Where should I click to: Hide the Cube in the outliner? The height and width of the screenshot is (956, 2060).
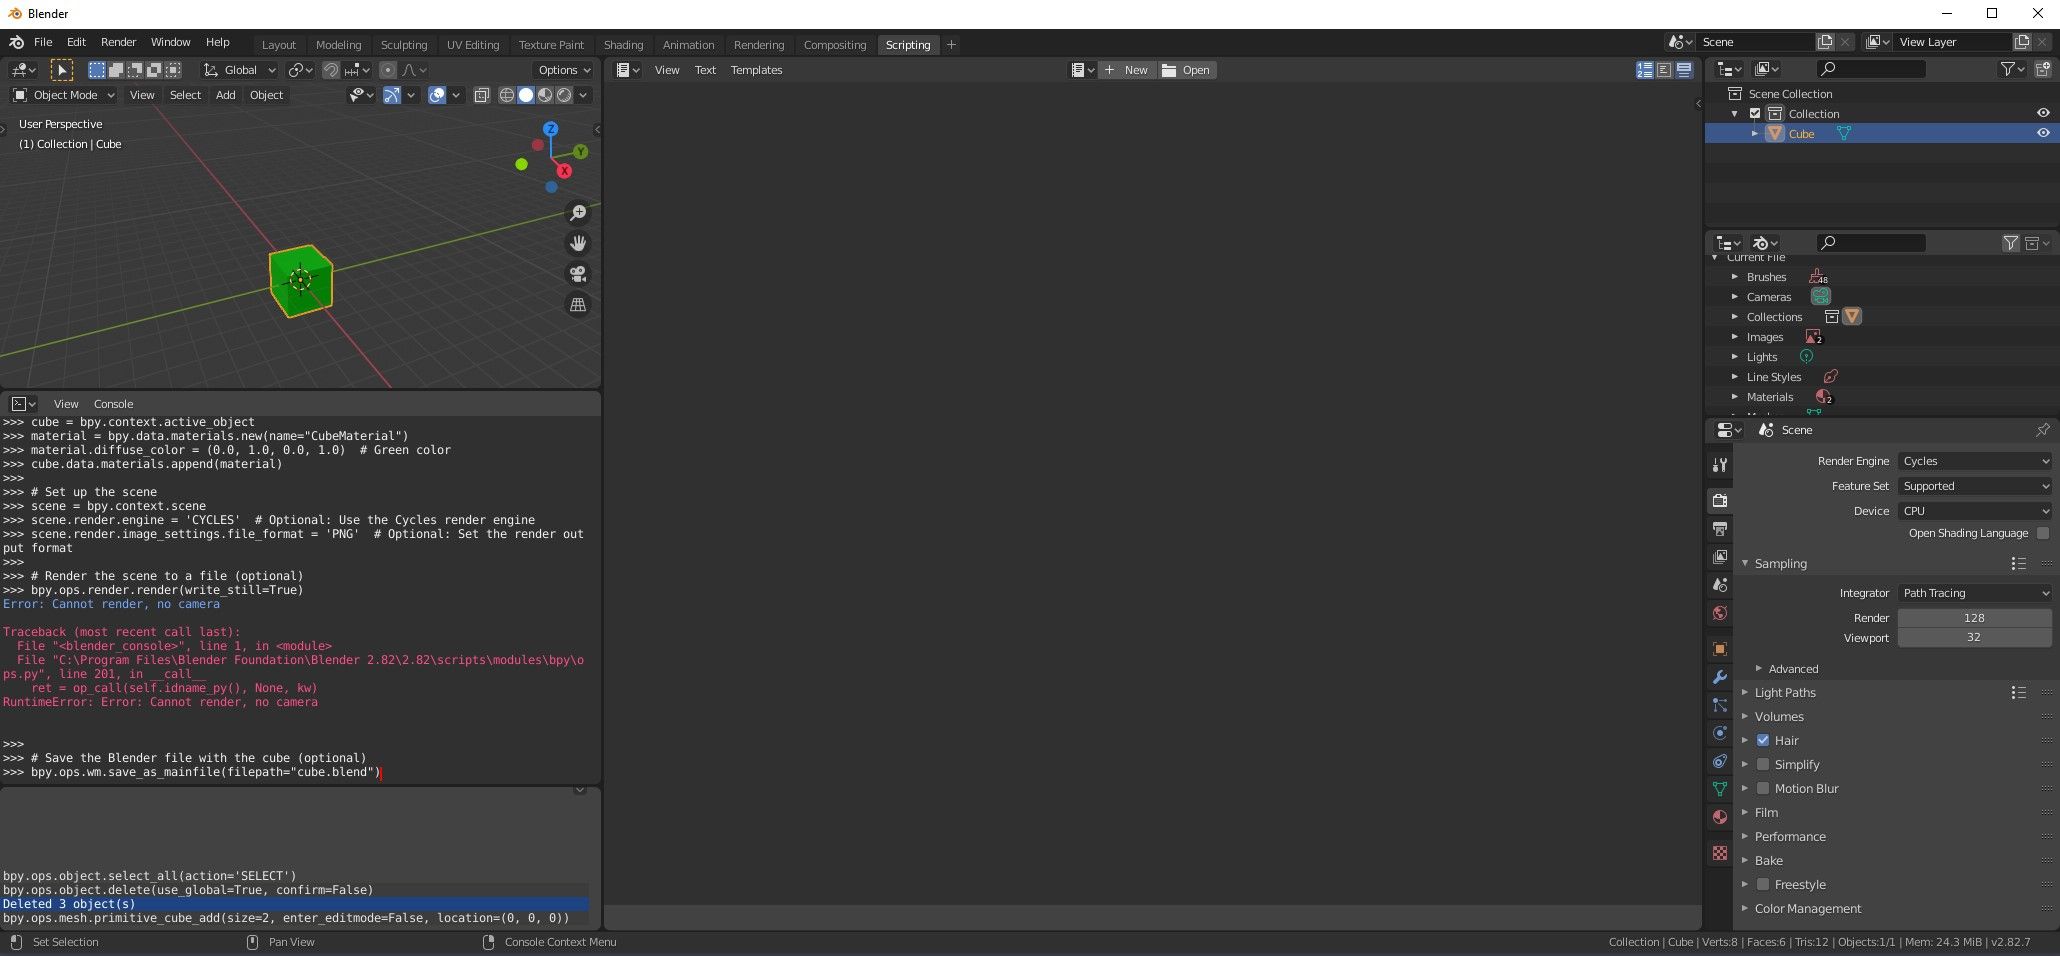click(x=2043, y=133)
